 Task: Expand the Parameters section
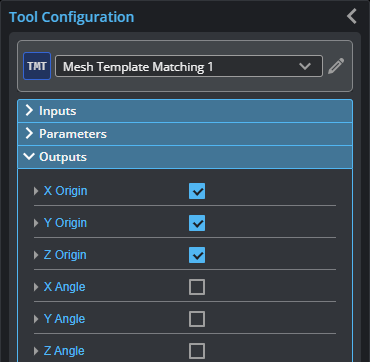pos(185,134)
